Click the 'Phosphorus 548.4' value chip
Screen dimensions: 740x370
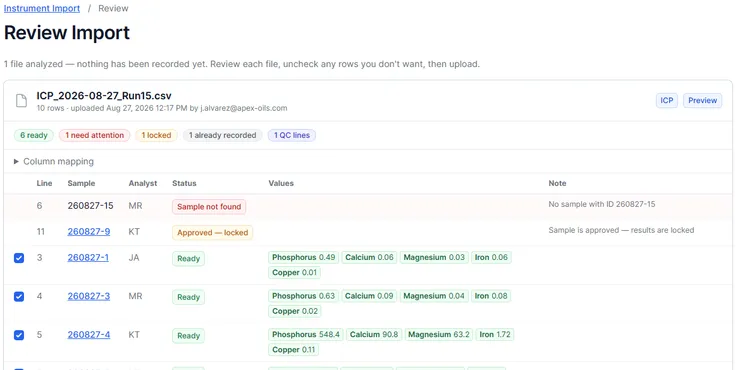point(306,335)
